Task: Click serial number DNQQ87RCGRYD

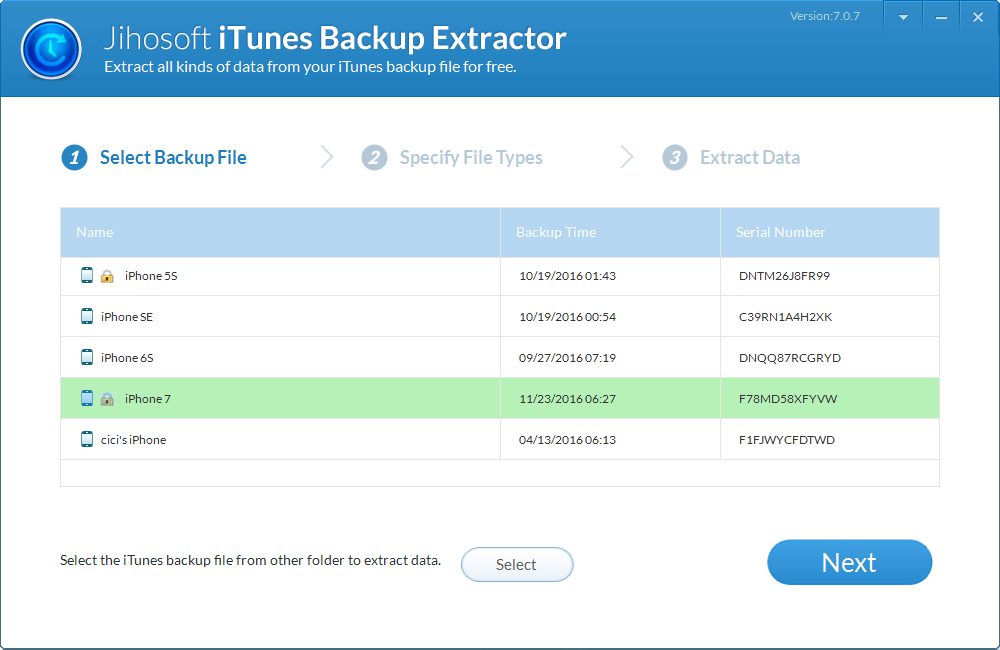Action: coord(790,357)
